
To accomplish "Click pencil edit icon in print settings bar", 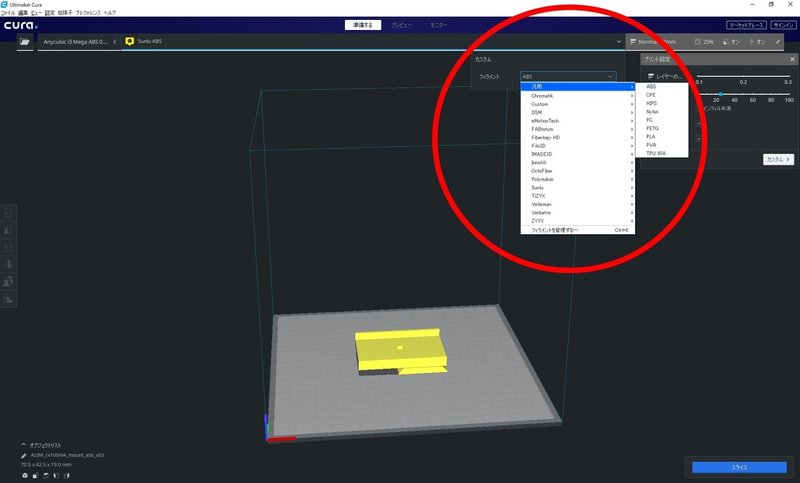I will (778, 42).
